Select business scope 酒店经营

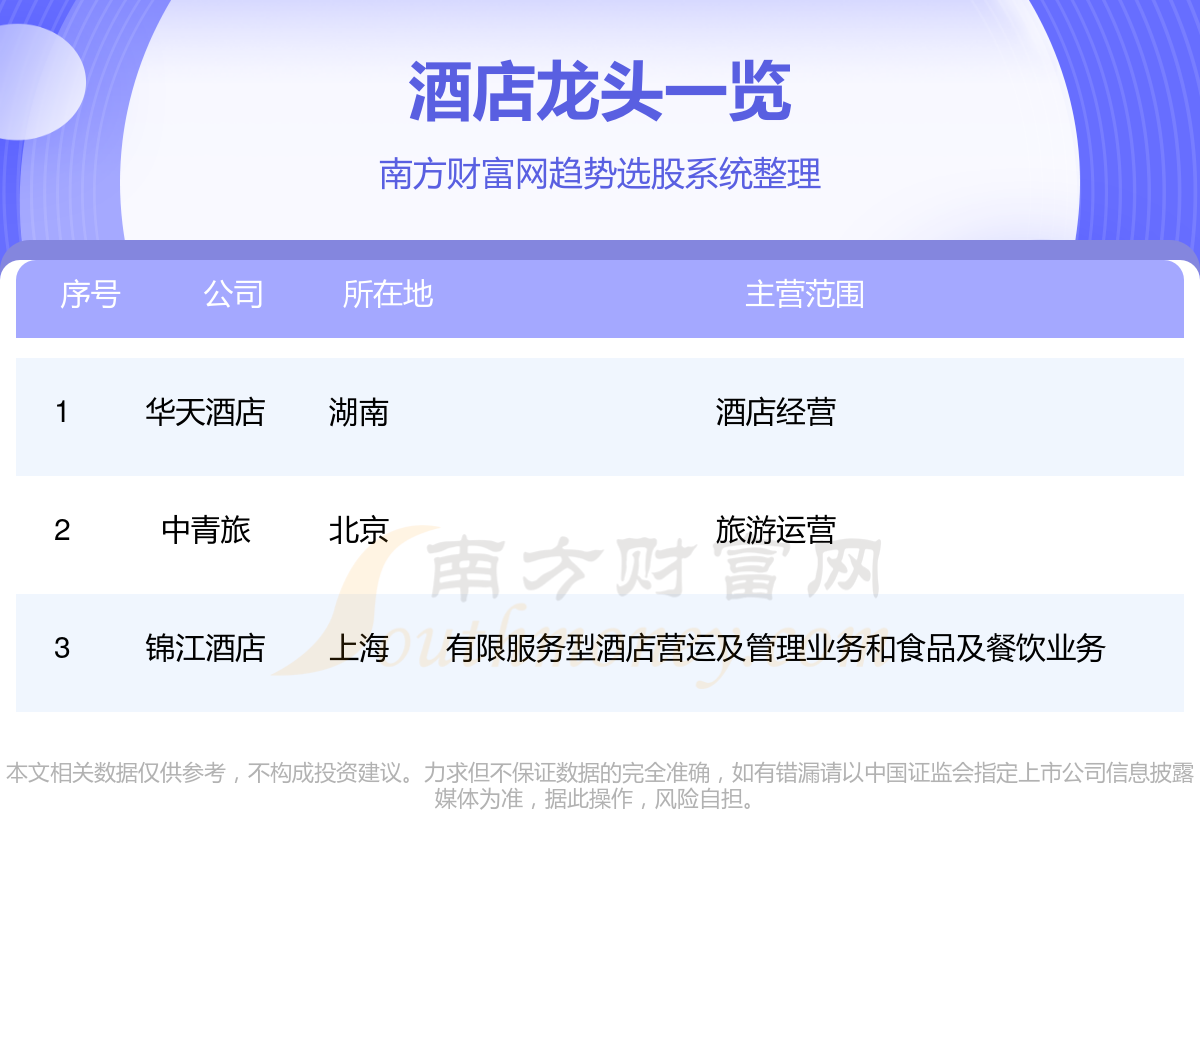coord(776,412)
